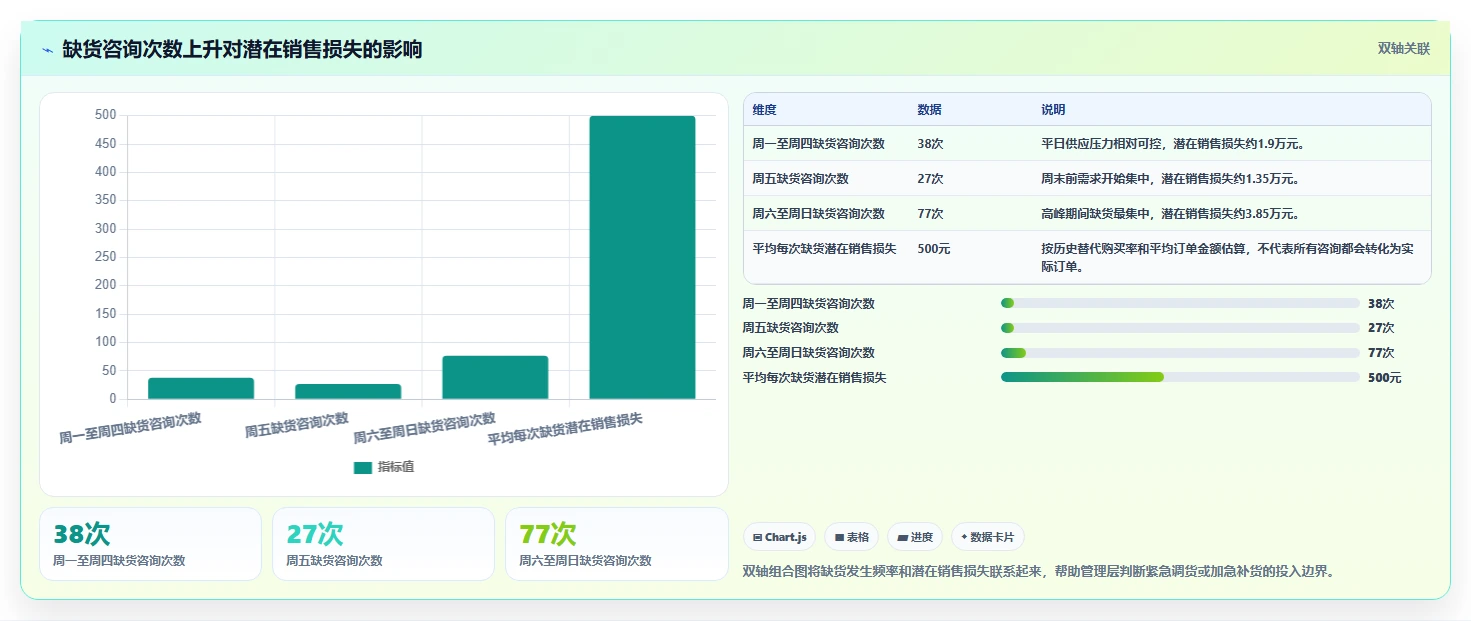The width and height of the screenshot is (1471, 621).
Task: Select the Chart.js tag chip
Action: click(780, 537)
